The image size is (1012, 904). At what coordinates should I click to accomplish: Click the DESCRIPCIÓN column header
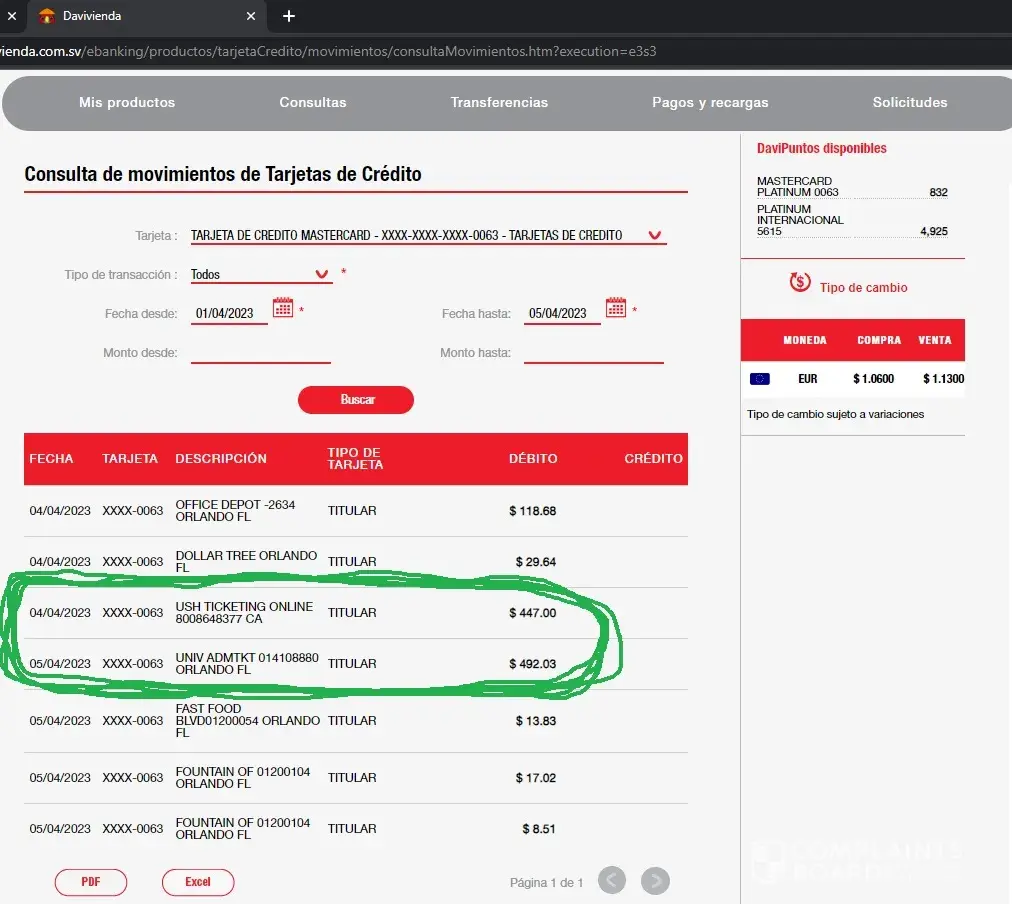(x=221, y=459)
